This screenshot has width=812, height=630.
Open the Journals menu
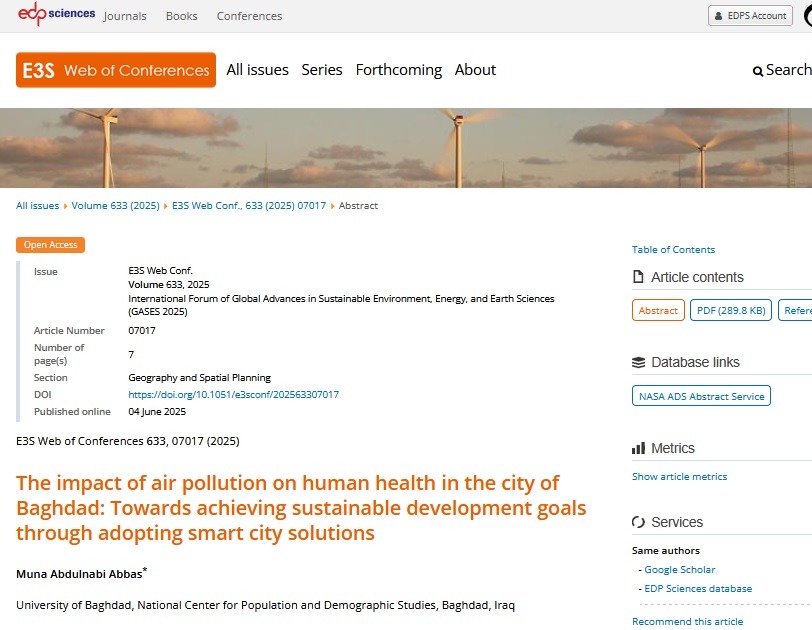coord(125,16)
